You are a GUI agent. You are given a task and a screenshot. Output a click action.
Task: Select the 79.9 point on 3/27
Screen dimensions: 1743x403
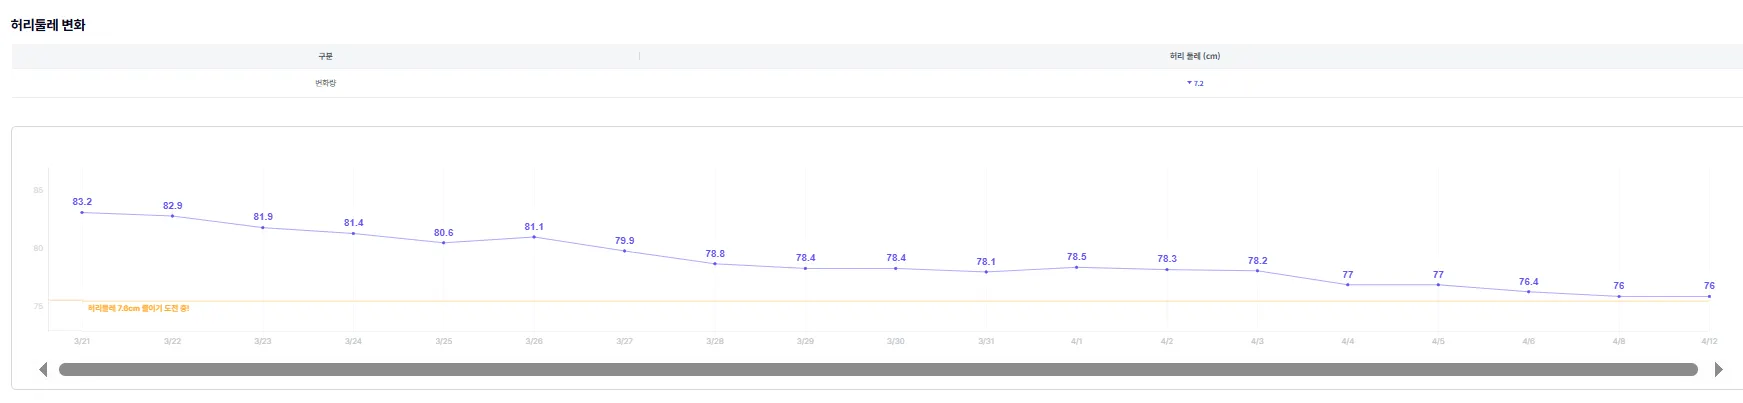[624, 251]
